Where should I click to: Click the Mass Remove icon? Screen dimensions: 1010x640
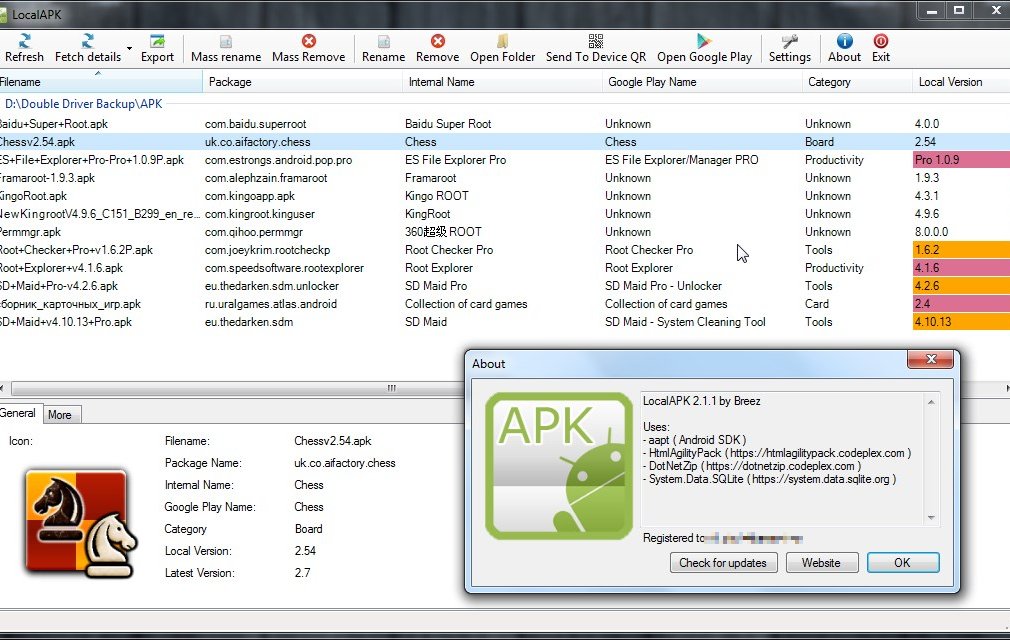(309, 41)
